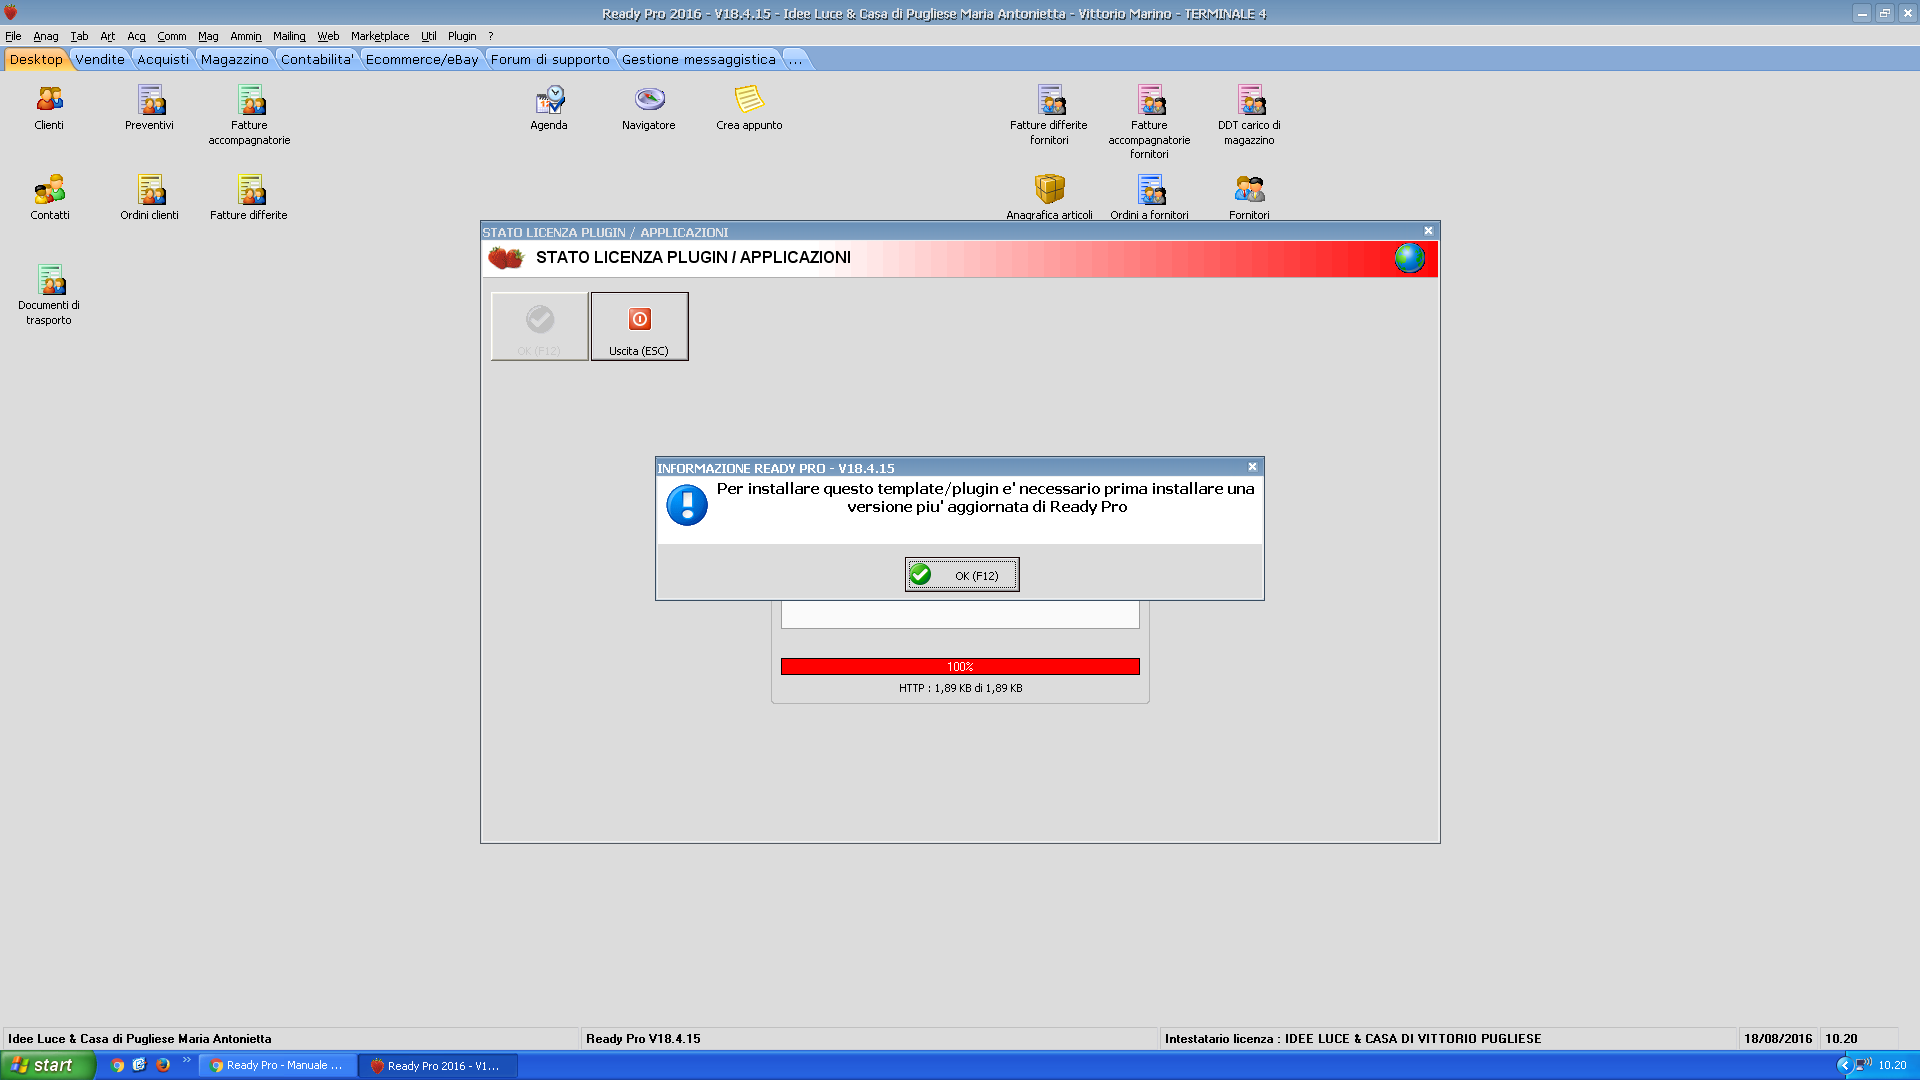The height and width of the screenshot is (1080, 1920).
Task: Open the Windows start button
Action: (x=48, y=1065)
